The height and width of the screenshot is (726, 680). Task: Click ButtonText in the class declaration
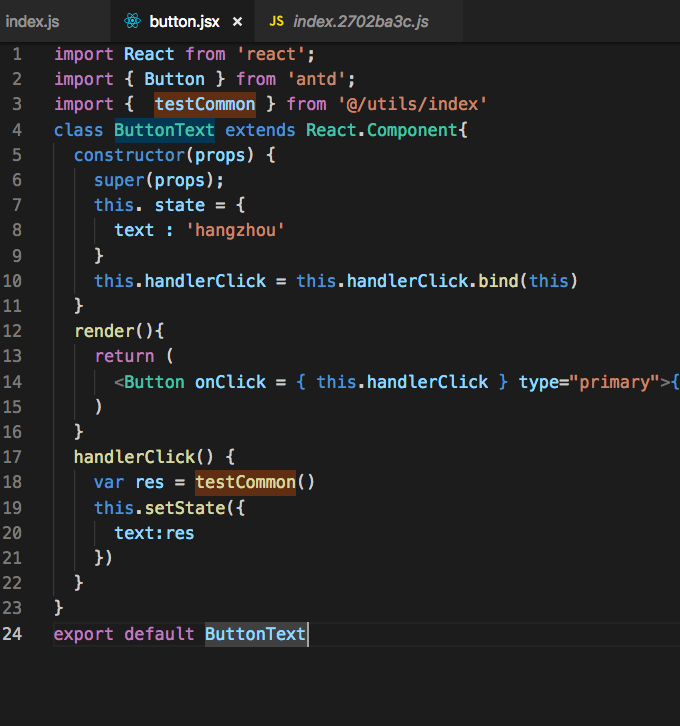pyautogui.click(x=164, y=130)
